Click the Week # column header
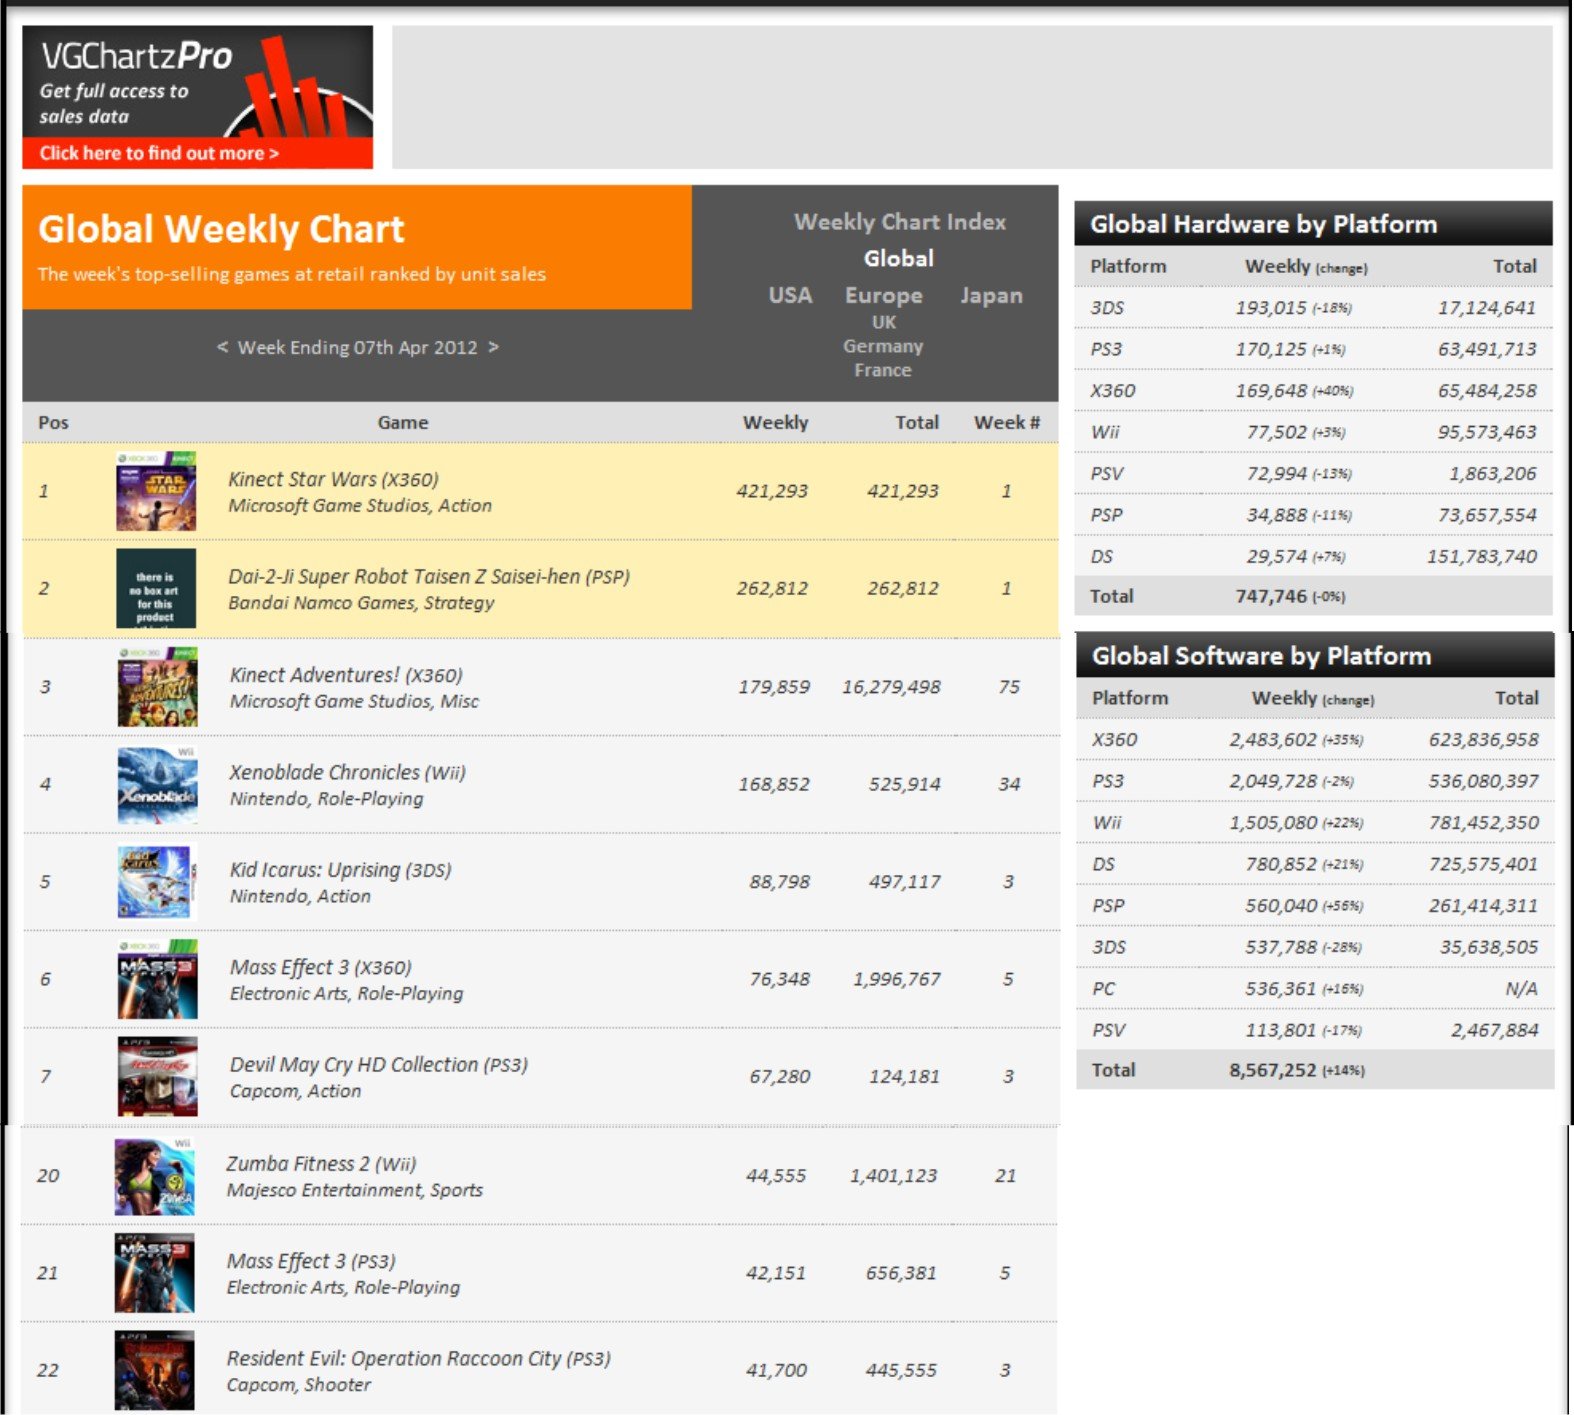This screenshot has width=1574, height=1415. coord(1006,422)
